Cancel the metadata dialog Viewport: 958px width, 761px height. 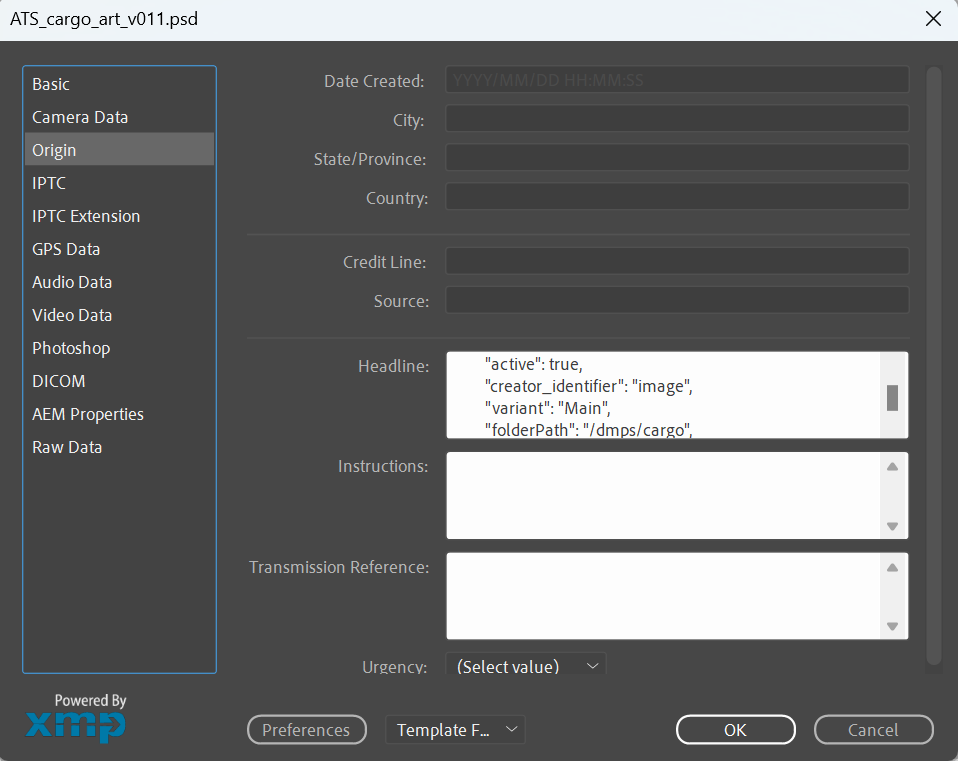tap(873, 730)
